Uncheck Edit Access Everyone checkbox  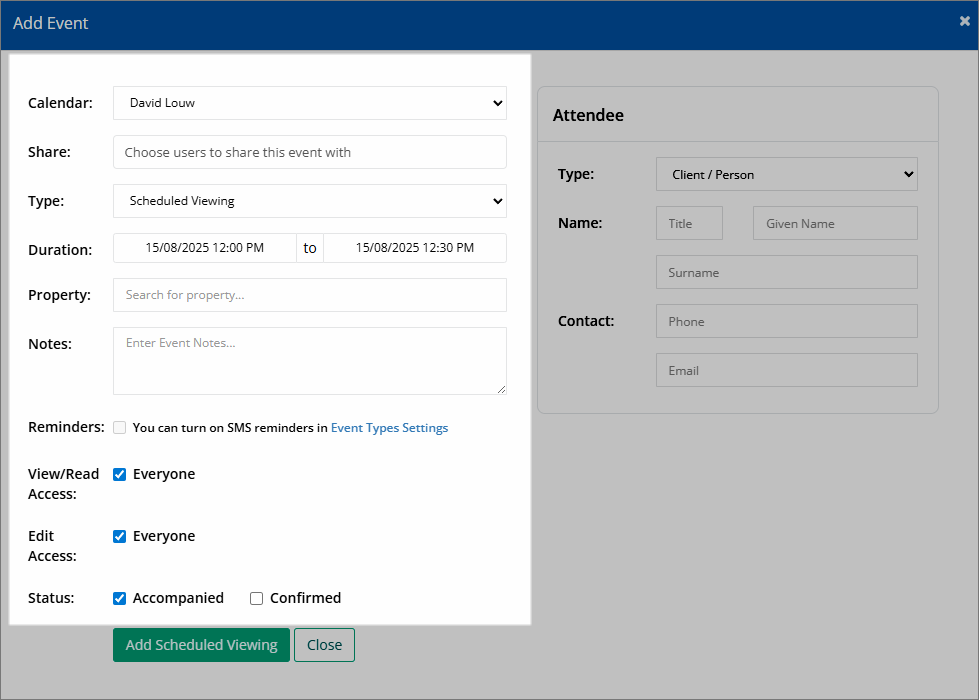coord(119,536)
